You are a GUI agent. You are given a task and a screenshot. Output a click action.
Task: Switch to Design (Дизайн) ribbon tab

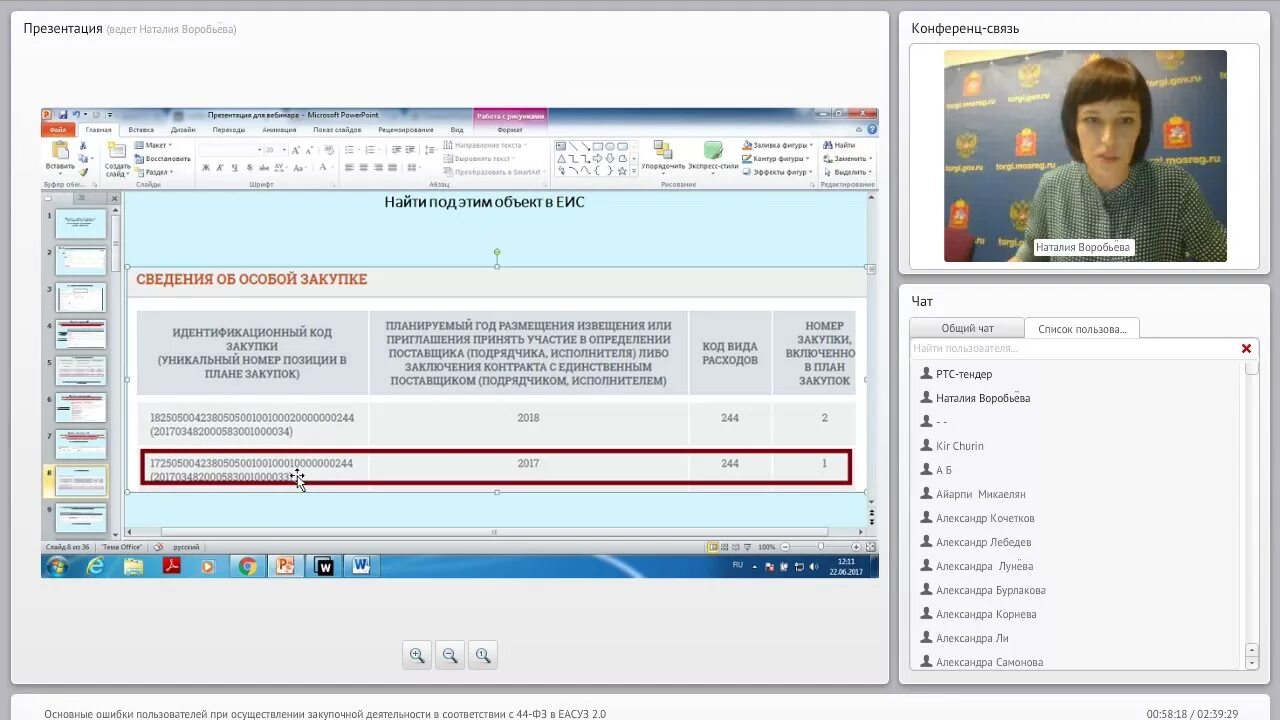point(183,130)
